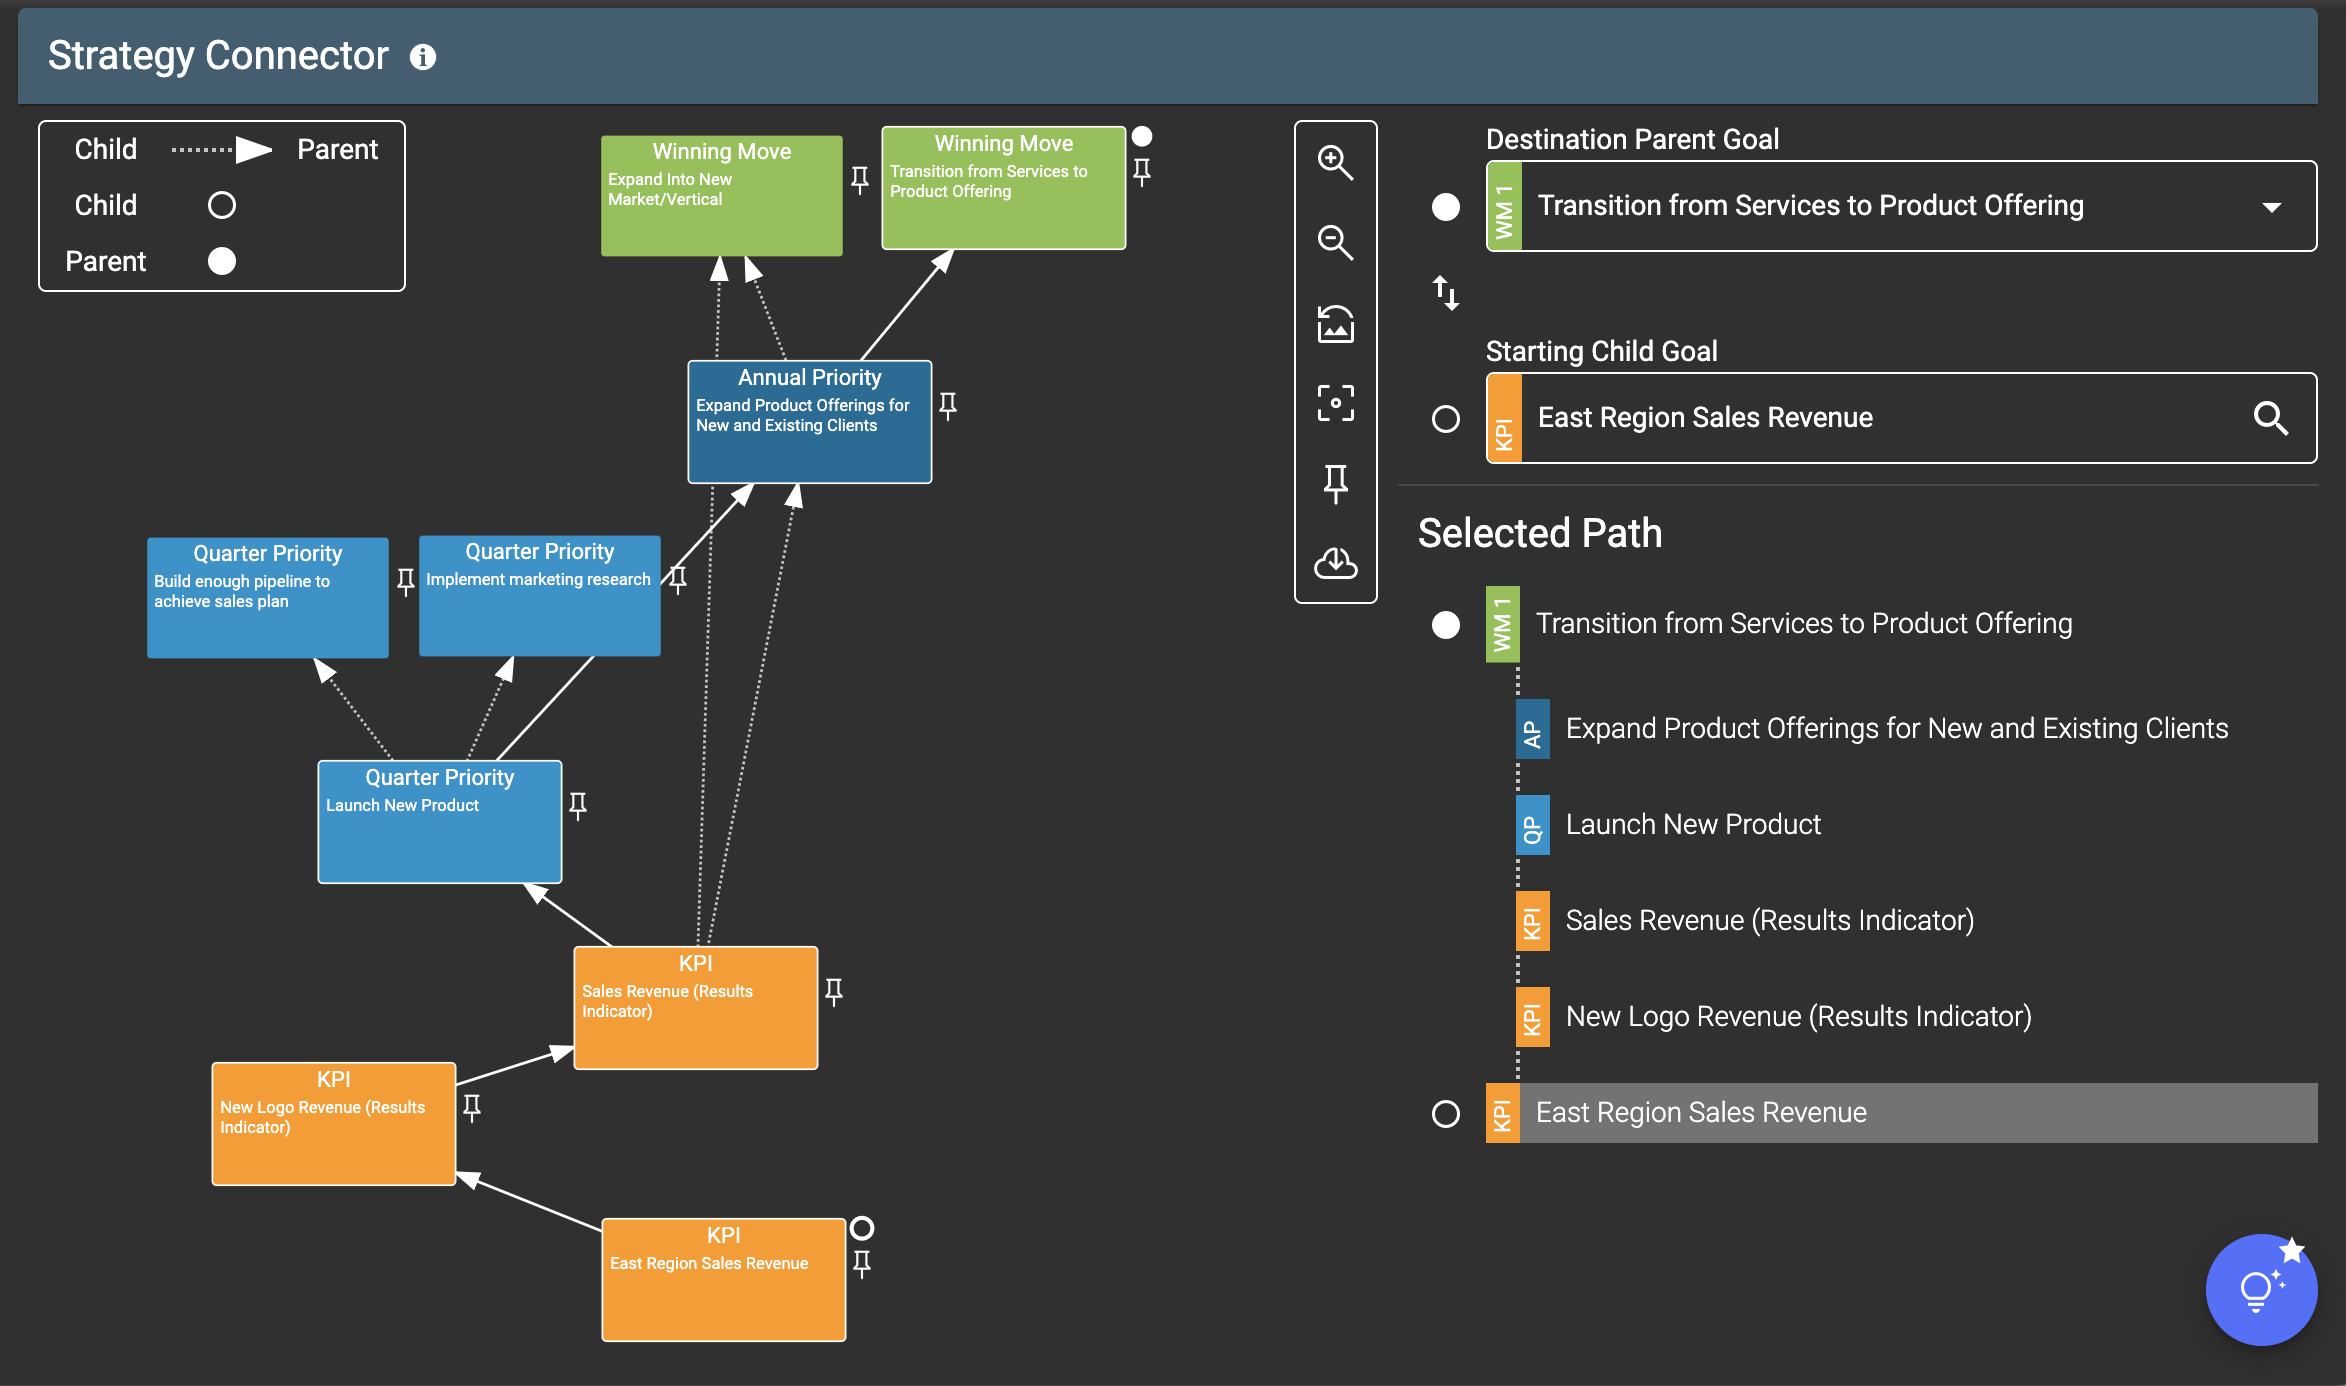The width and height of the screenshot is (2346, 1386).
Task: Click the AP tag in Selected Path
Action: [1532, 729]
